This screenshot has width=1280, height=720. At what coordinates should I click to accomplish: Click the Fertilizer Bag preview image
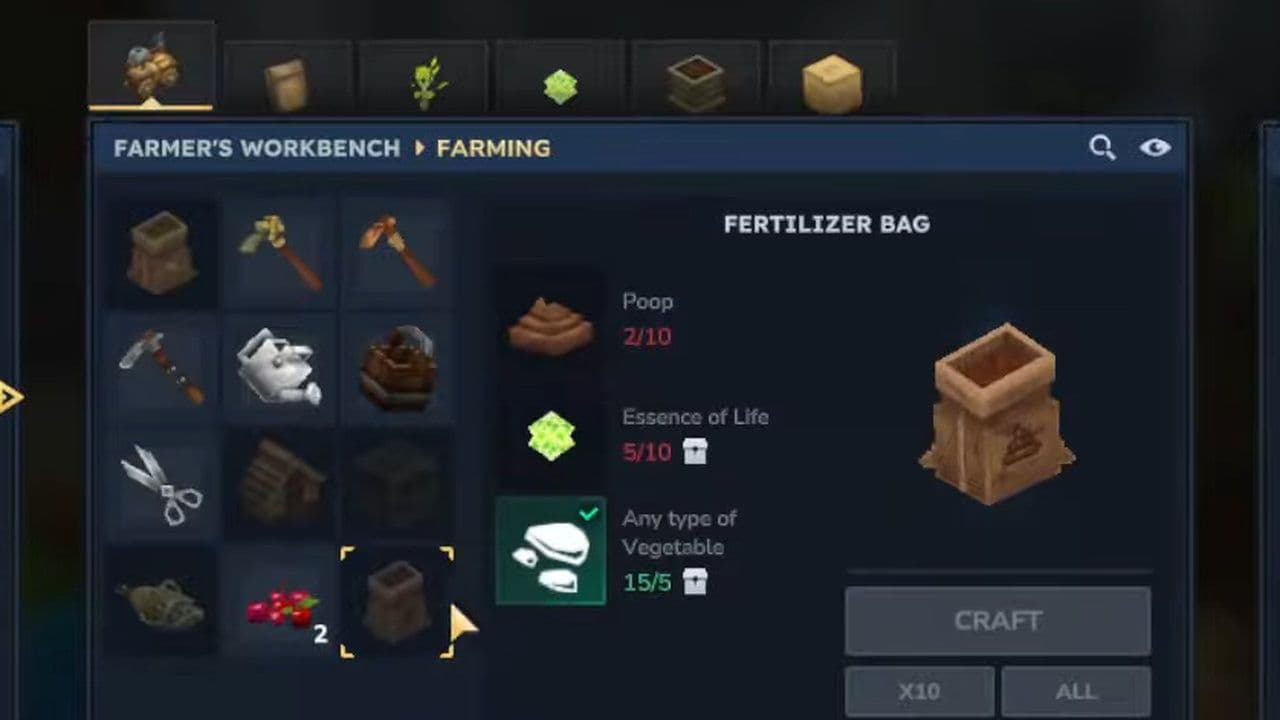(x=996, y=412)
